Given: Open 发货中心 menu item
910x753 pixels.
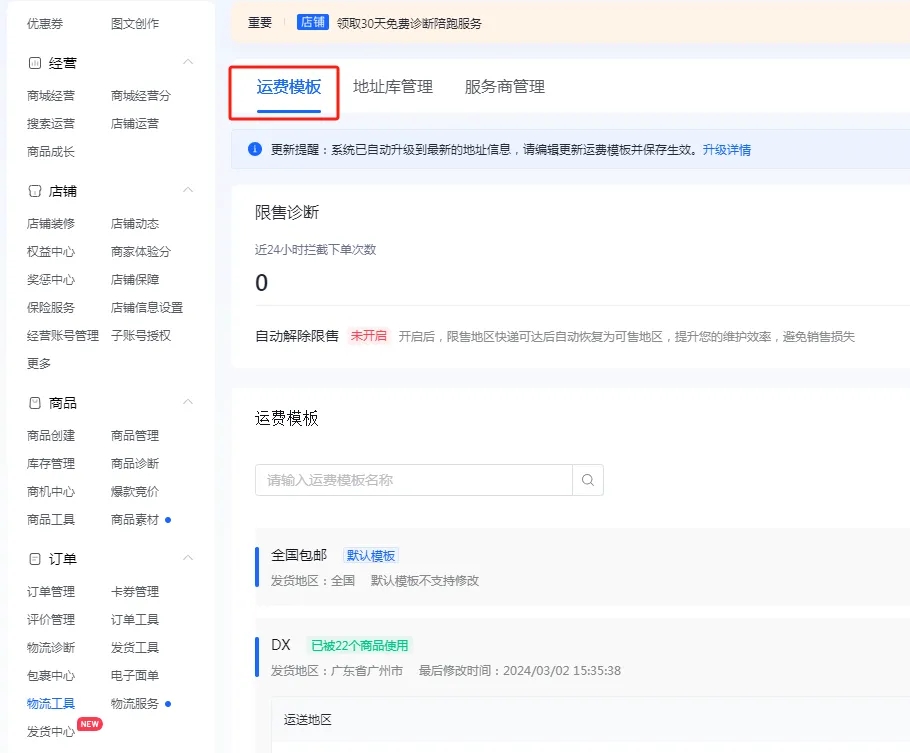Looking at the screenshot, I should [50, 731].
